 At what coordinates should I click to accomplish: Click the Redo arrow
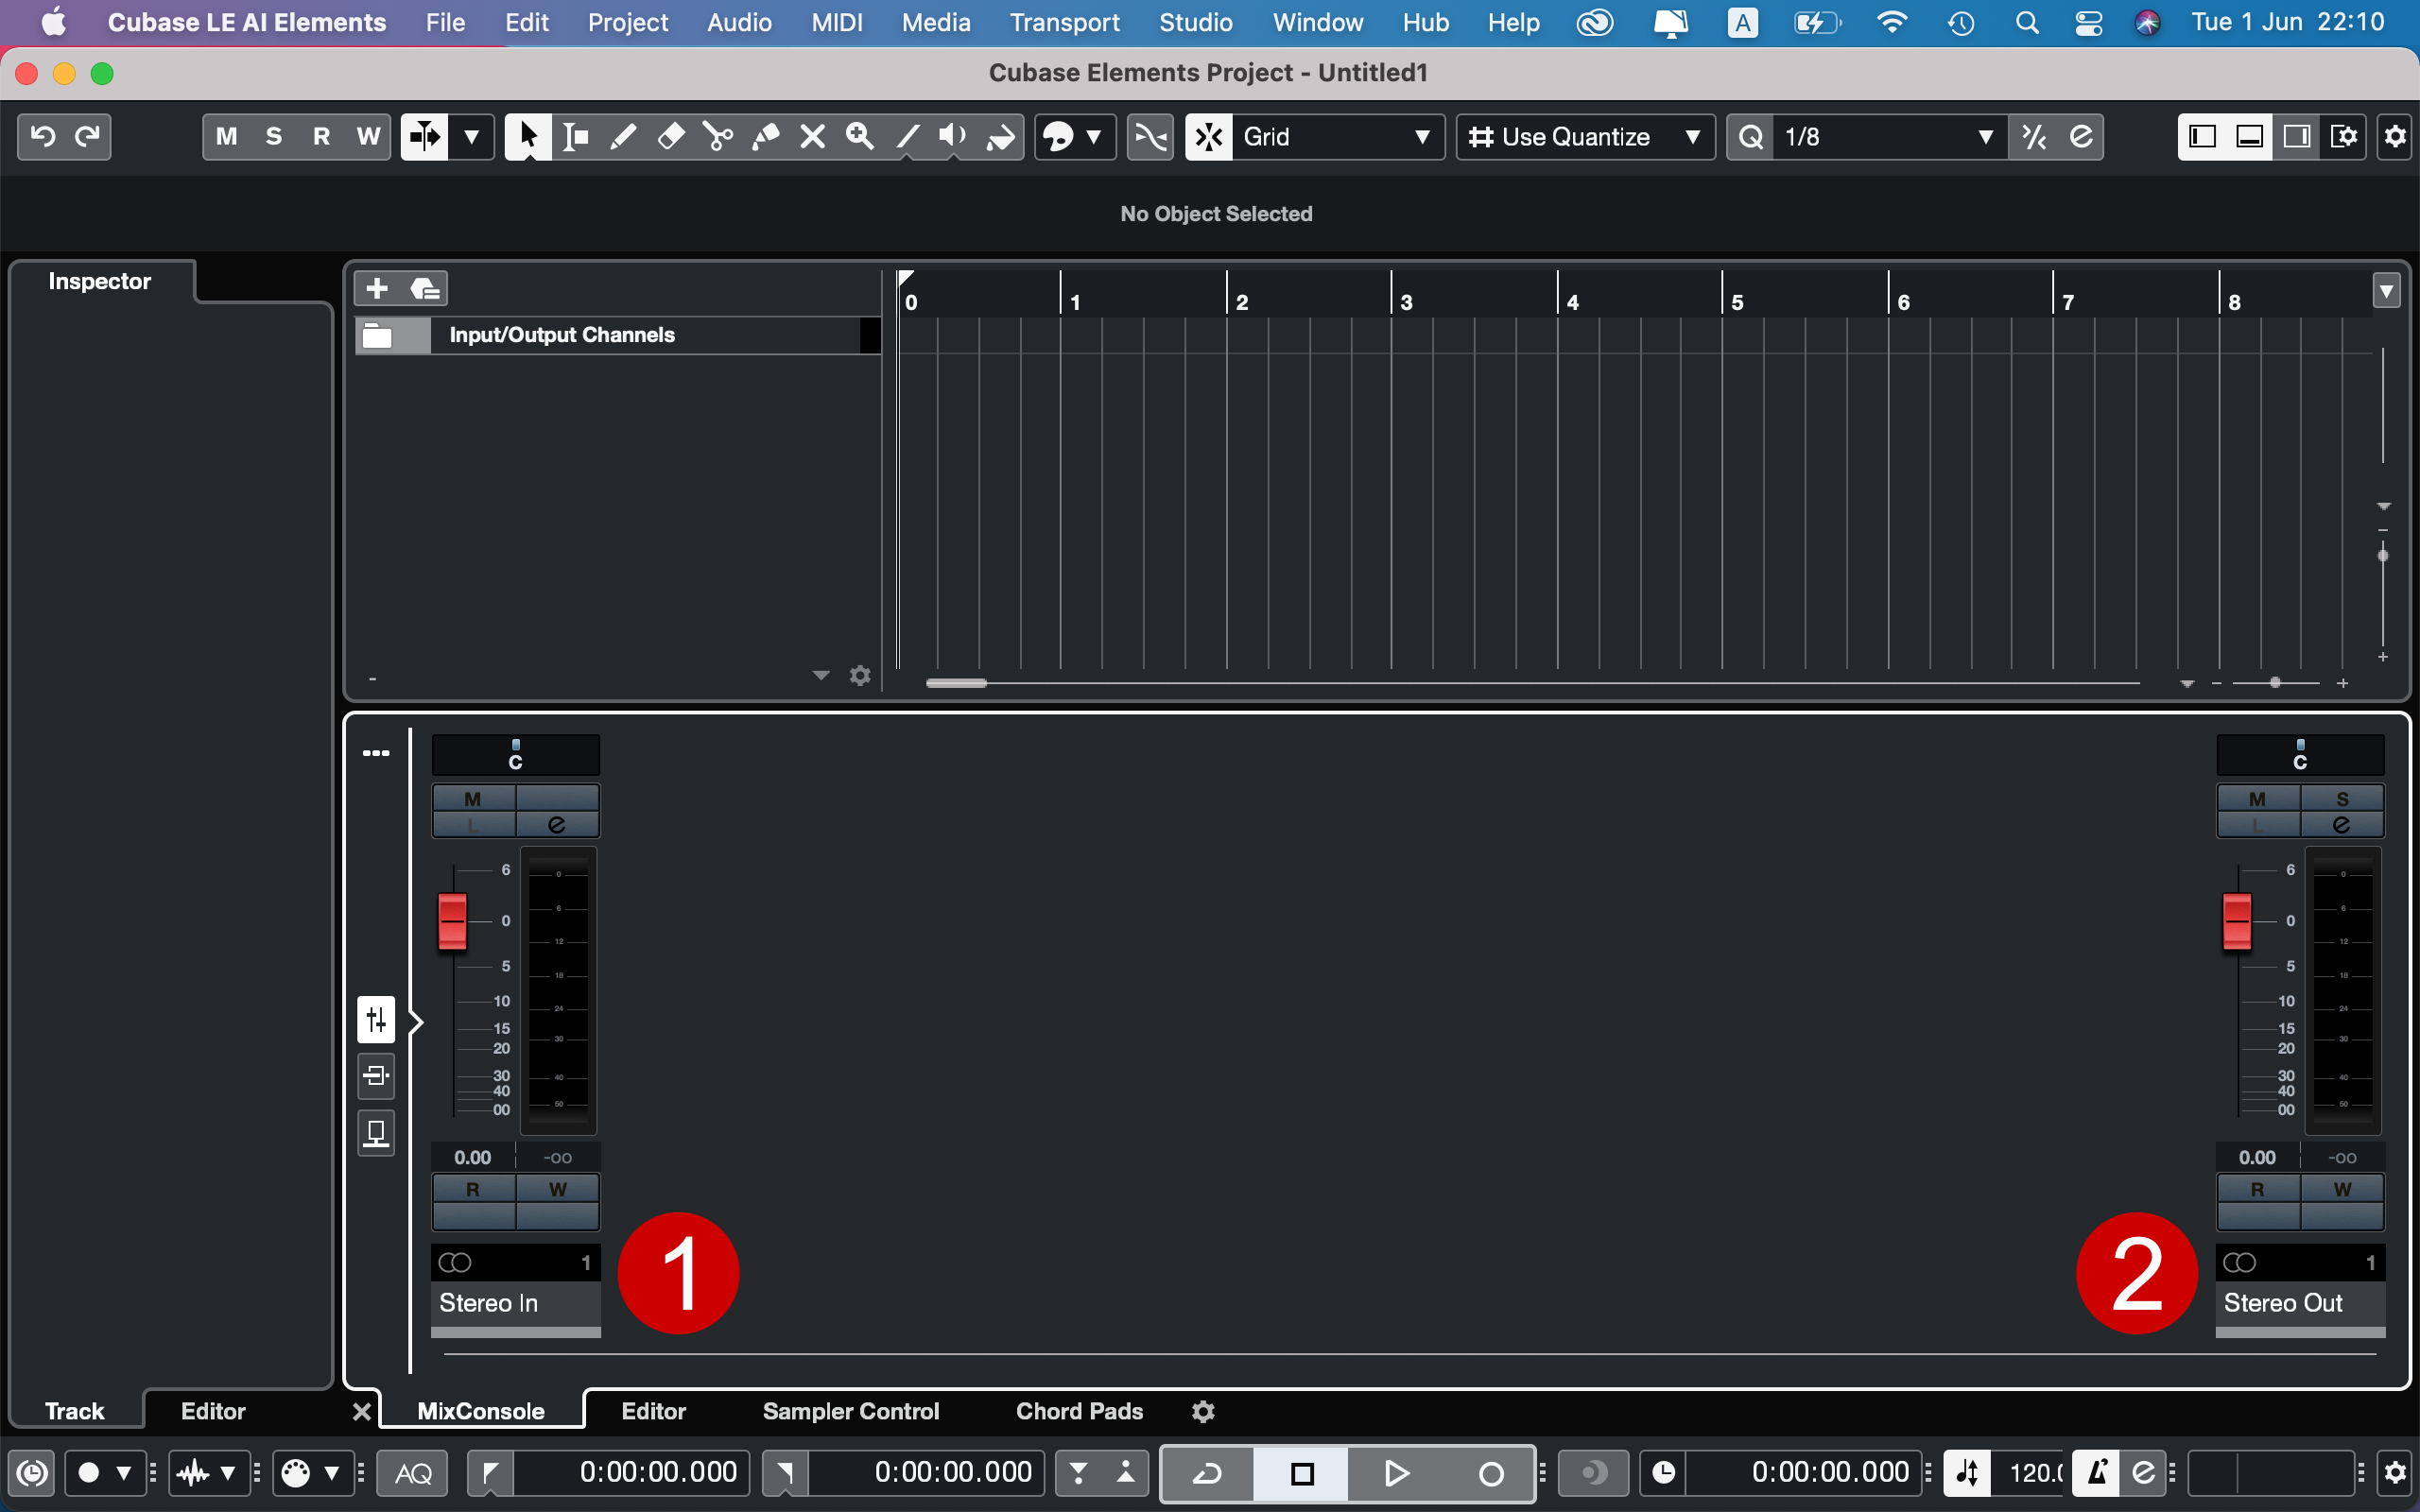tap(88, 136)
